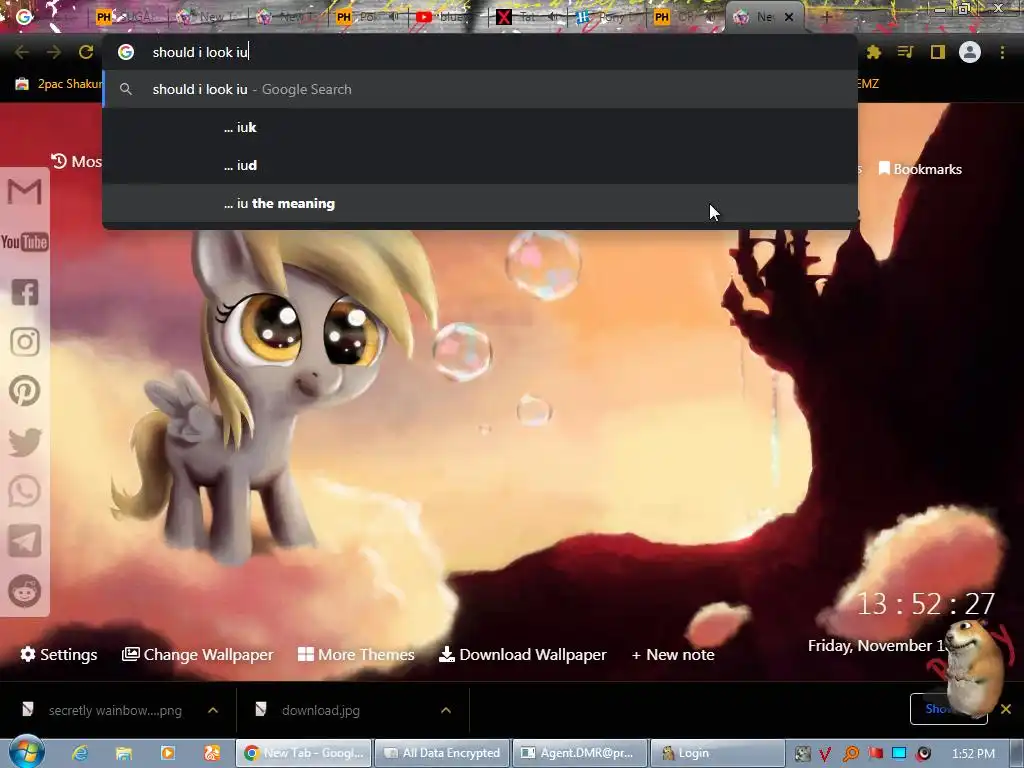Click Download Wallpaper
The height and width of the screenshot is (768, 1024).
523,654
